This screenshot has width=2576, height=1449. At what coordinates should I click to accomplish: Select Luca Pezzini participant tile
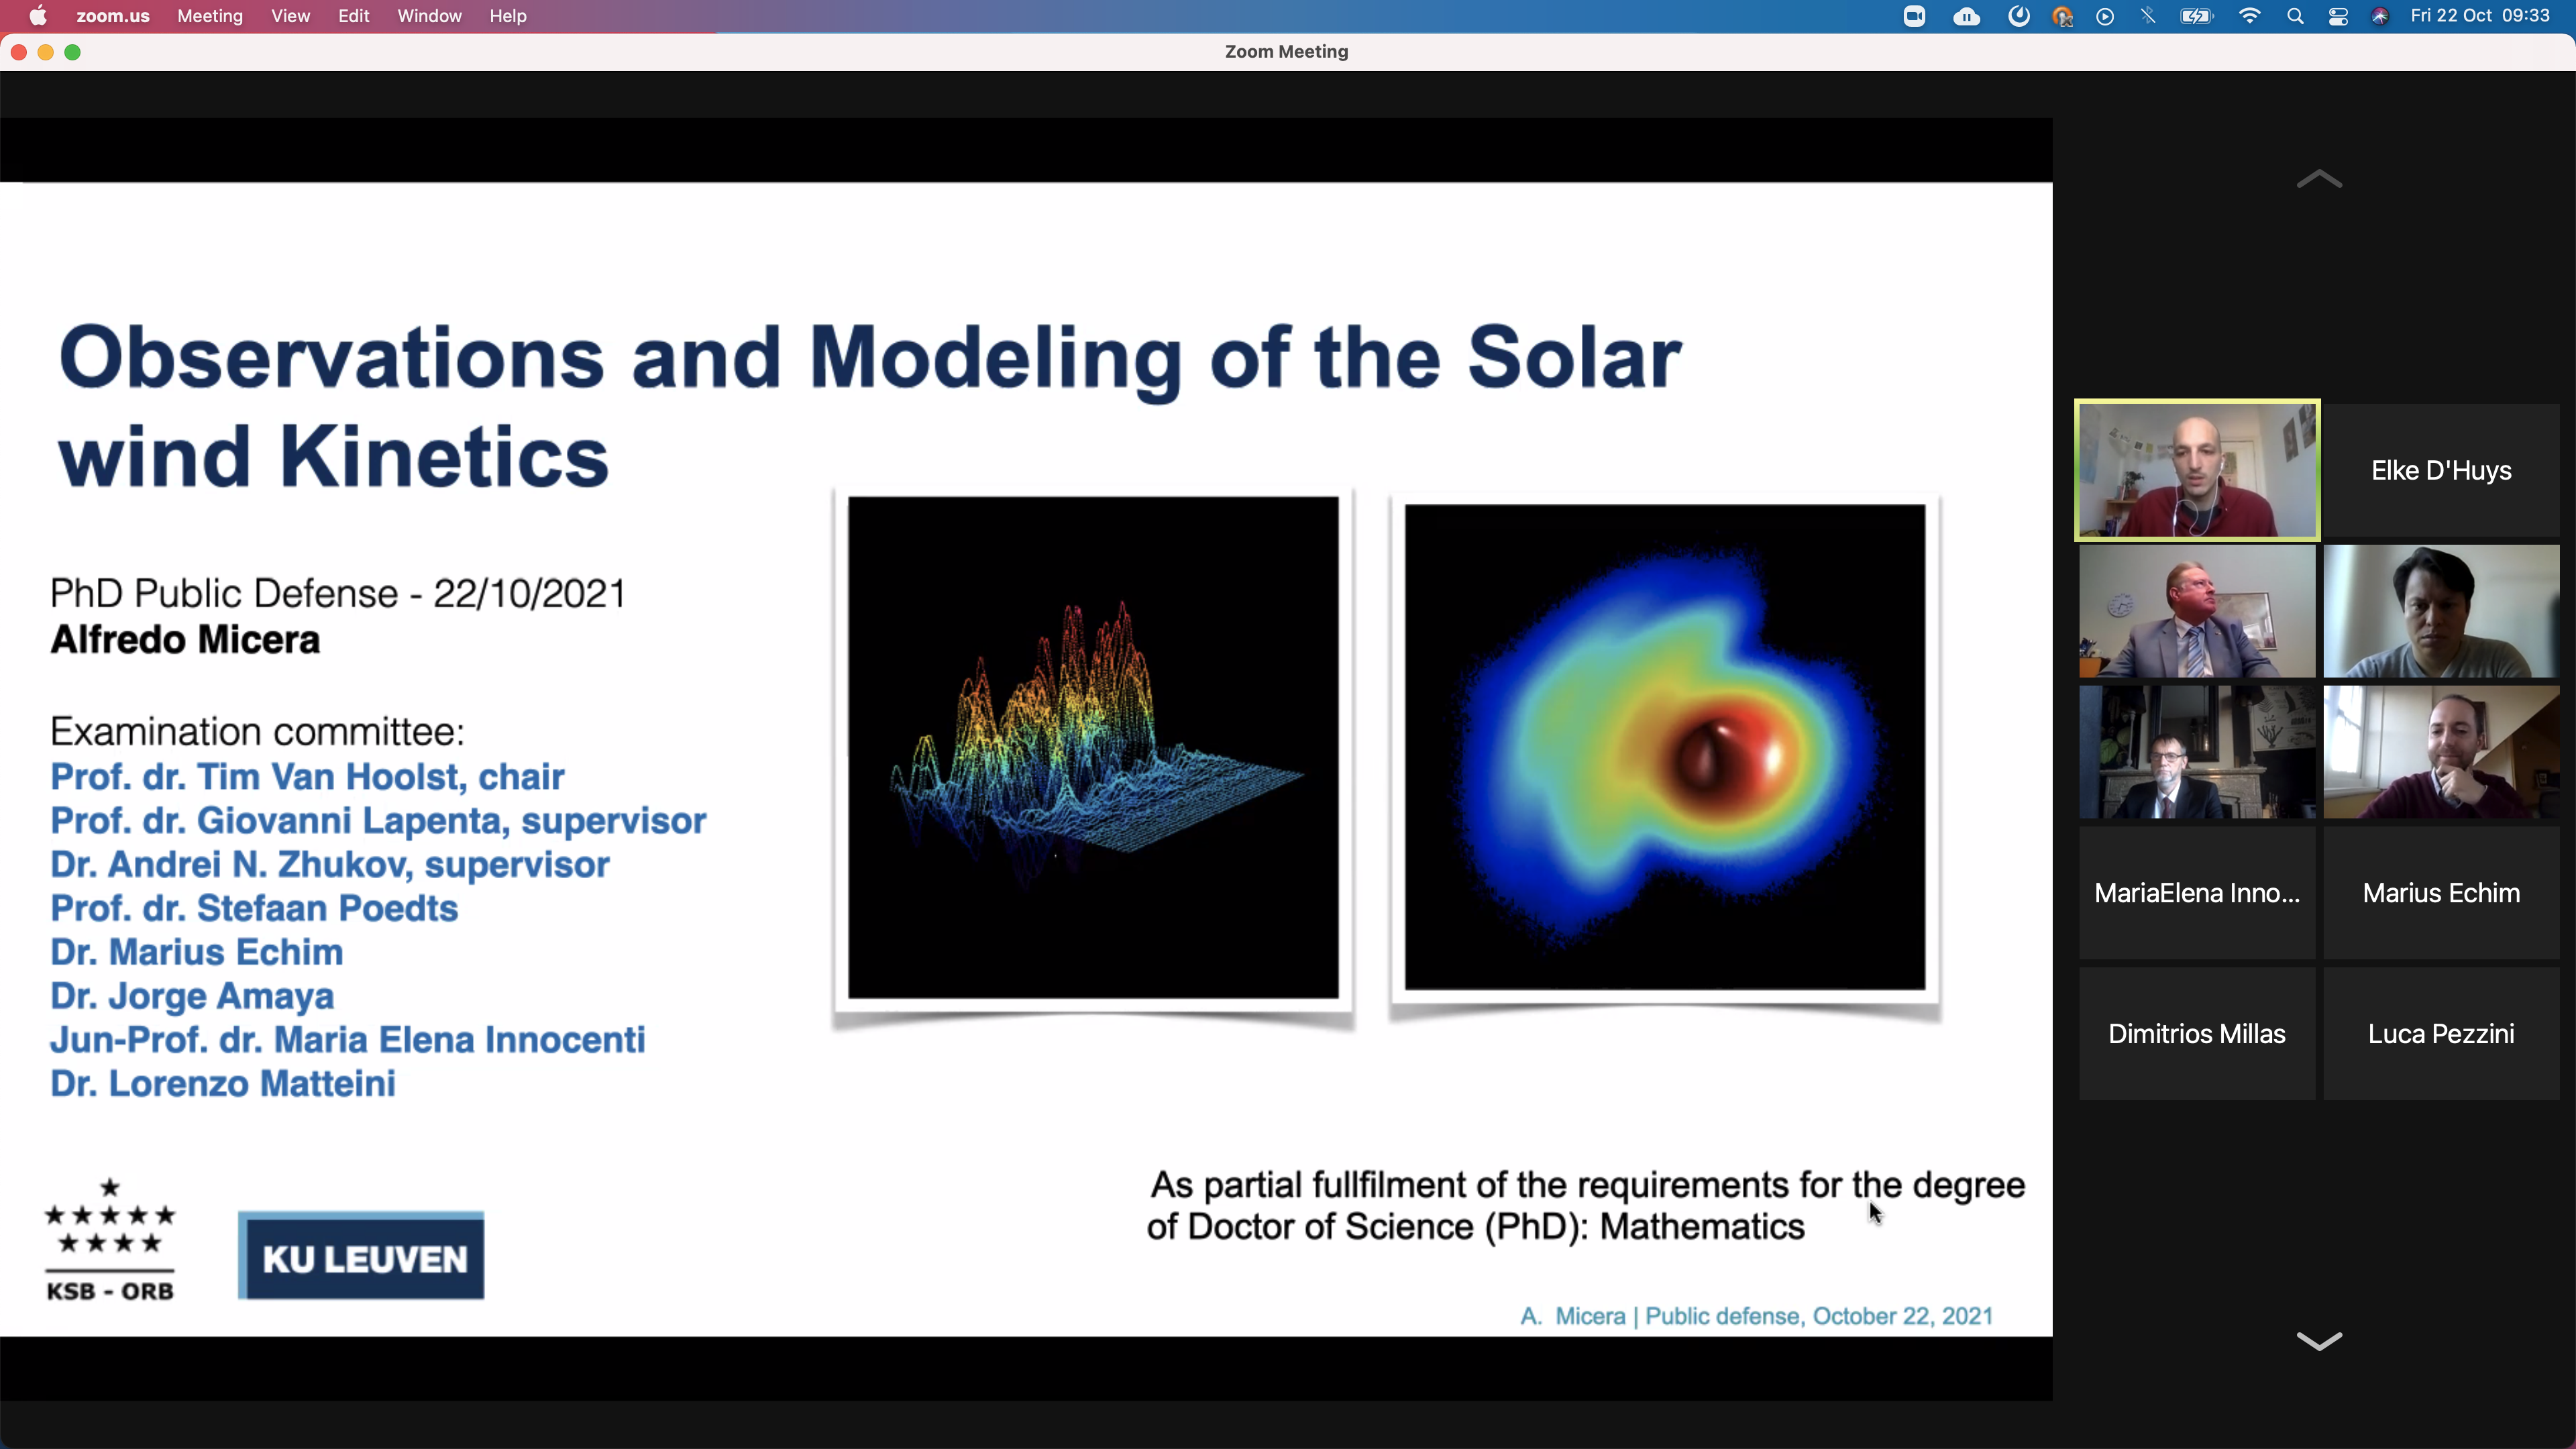tap(2441, 1034)
